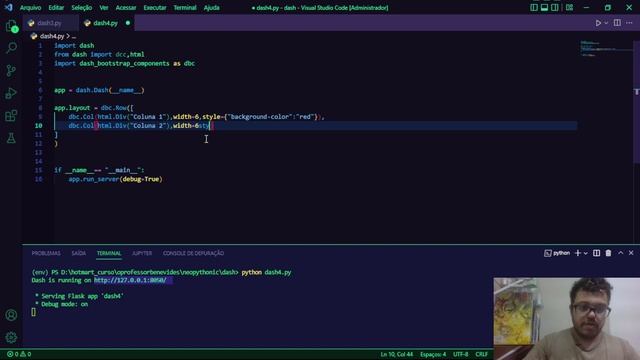Change UTF-8 file encoding
This screenshot has width=640, height=360.
point(460,354)
